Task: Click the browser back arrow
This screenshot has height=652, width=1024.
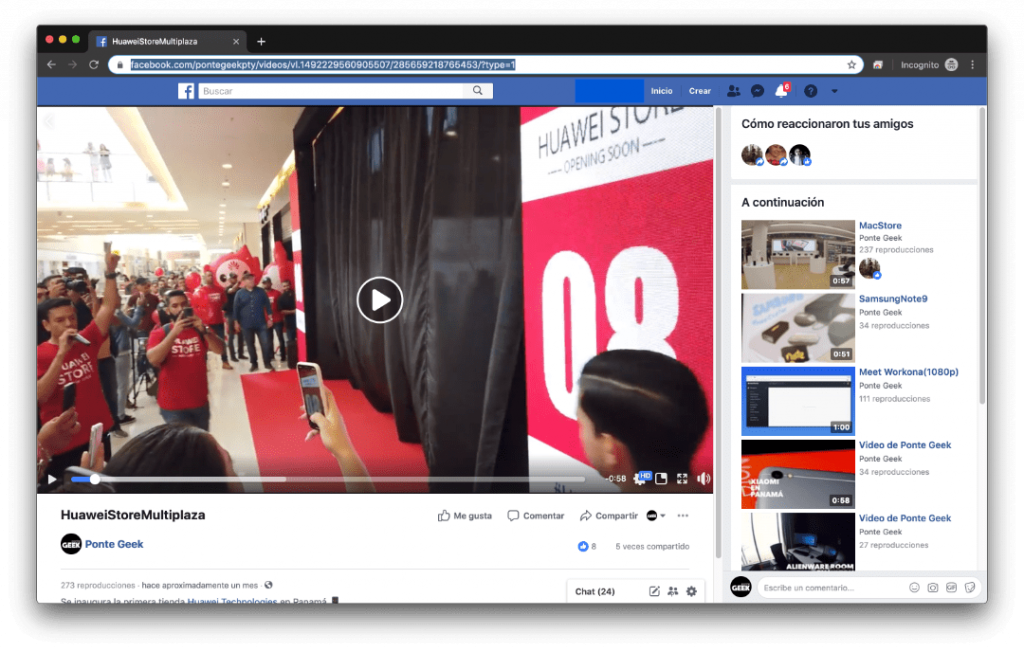Action: click(x=52, y=65)
